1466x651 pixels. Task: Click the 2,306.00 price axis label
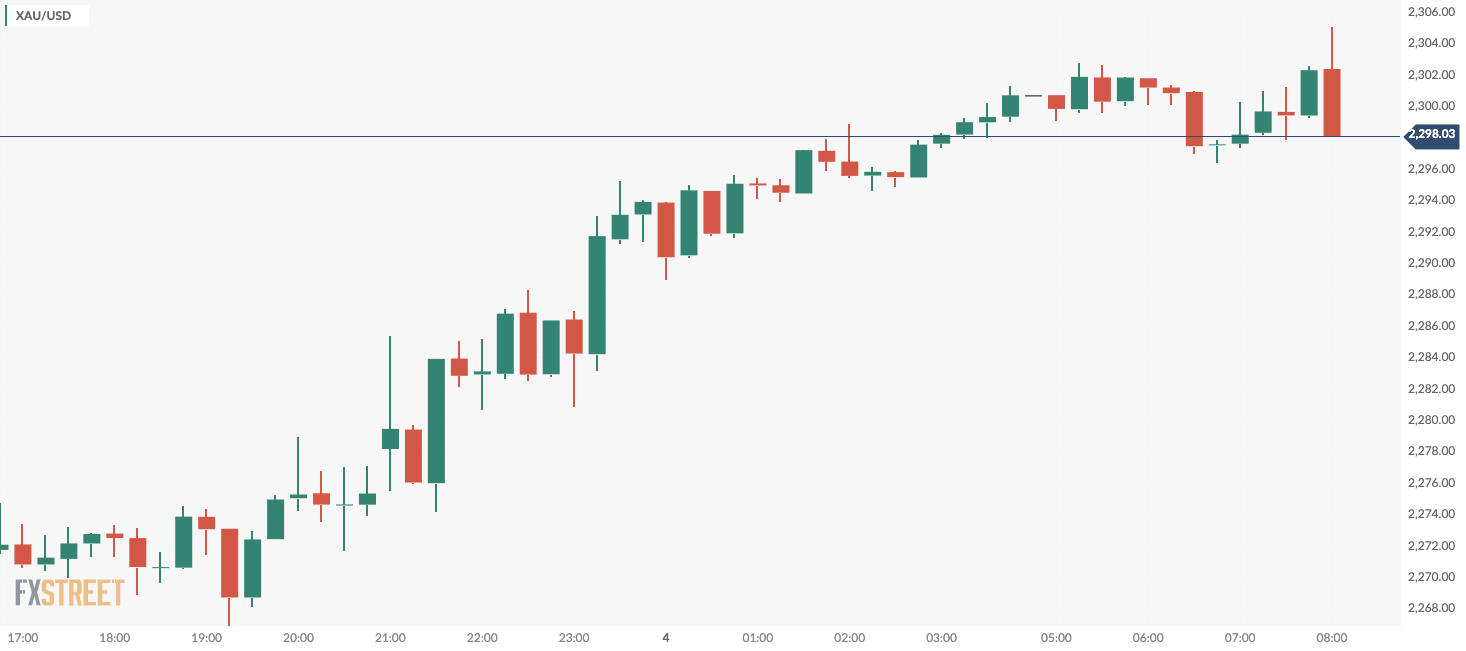point(1430,12)
